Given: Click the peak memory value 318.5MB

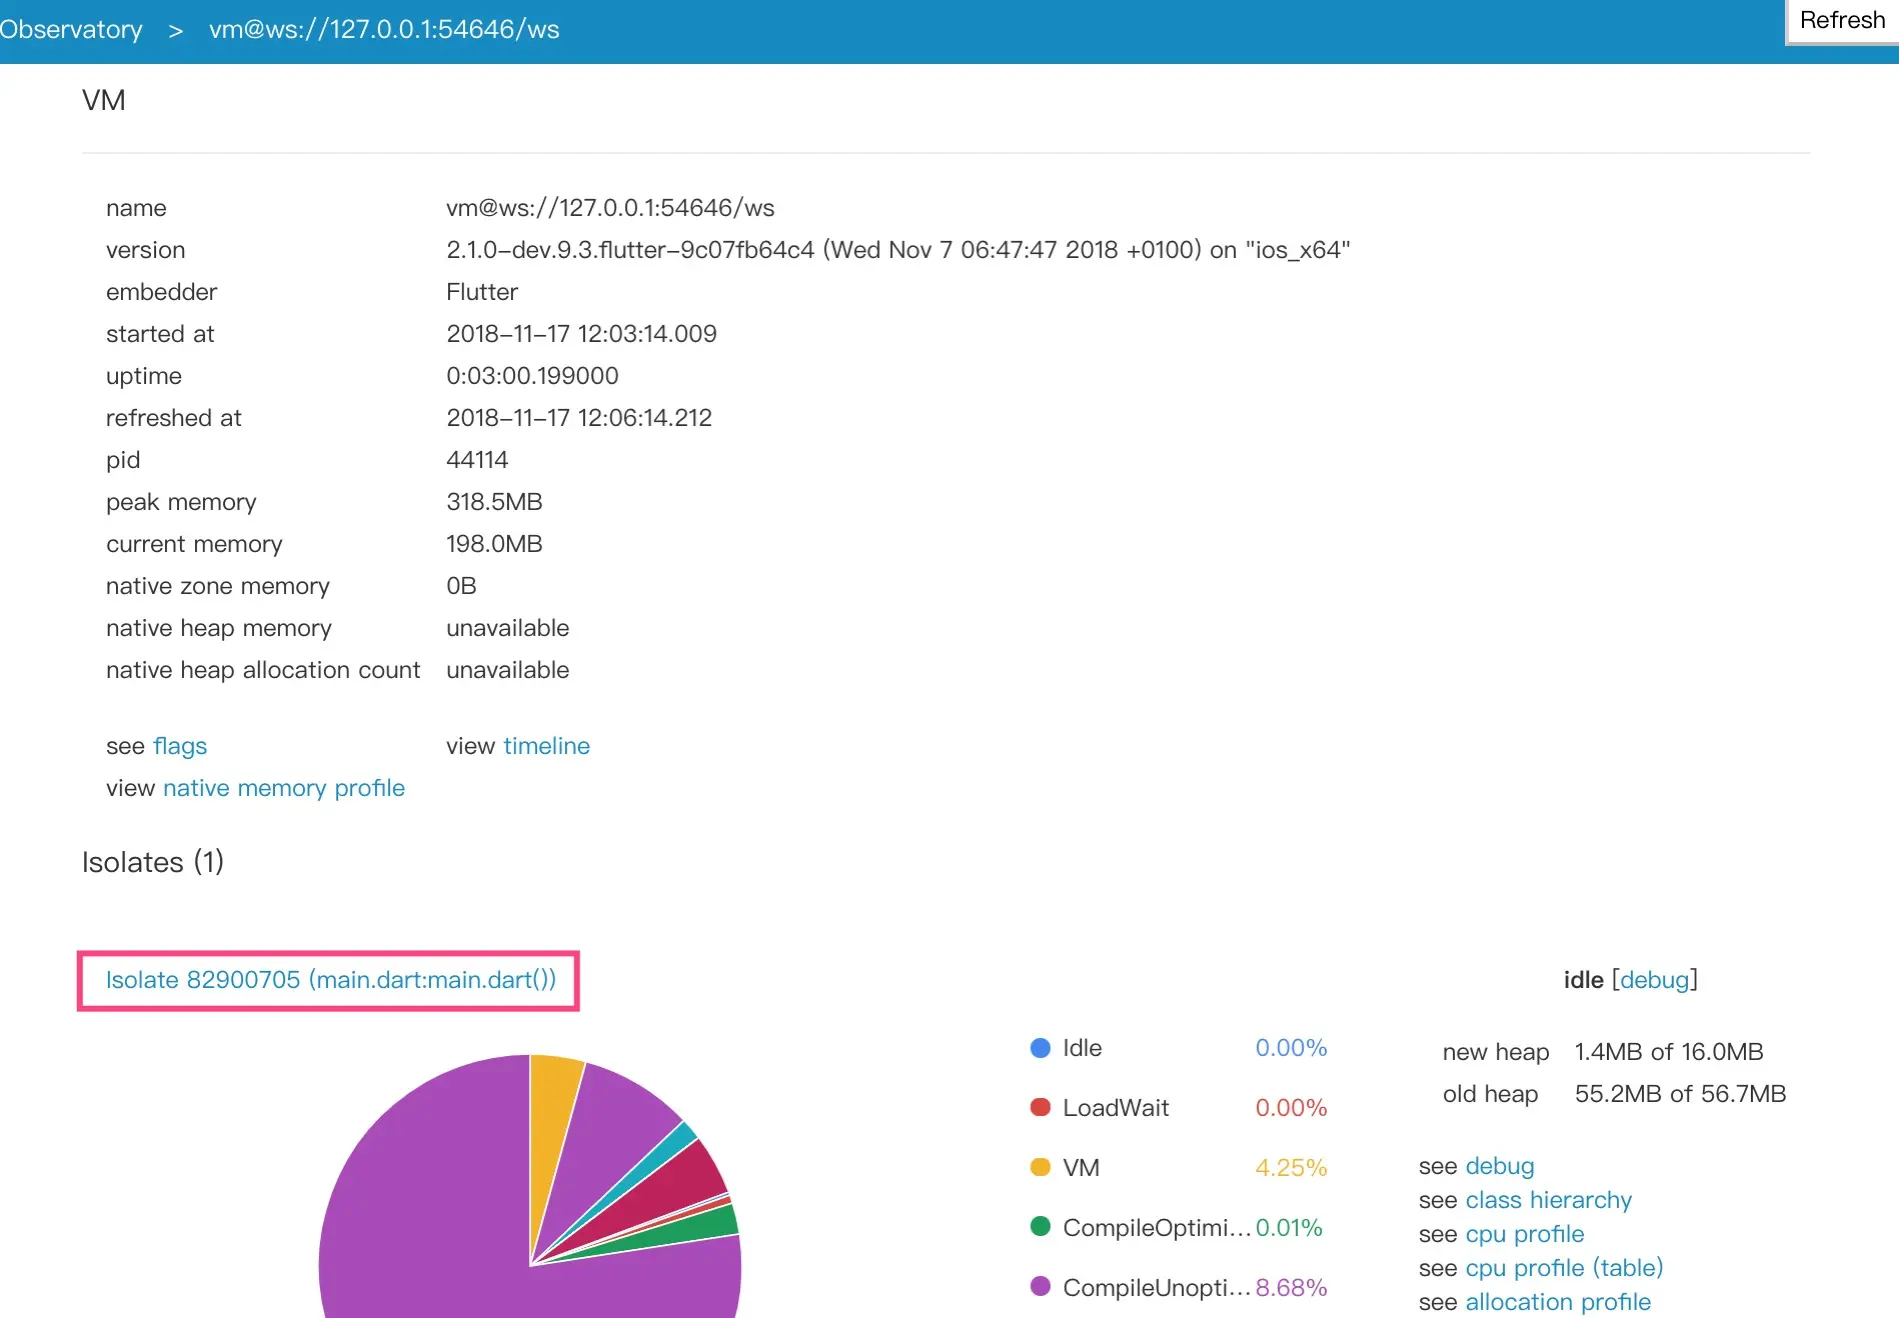Looking at the screenshot, I should 494,502.
